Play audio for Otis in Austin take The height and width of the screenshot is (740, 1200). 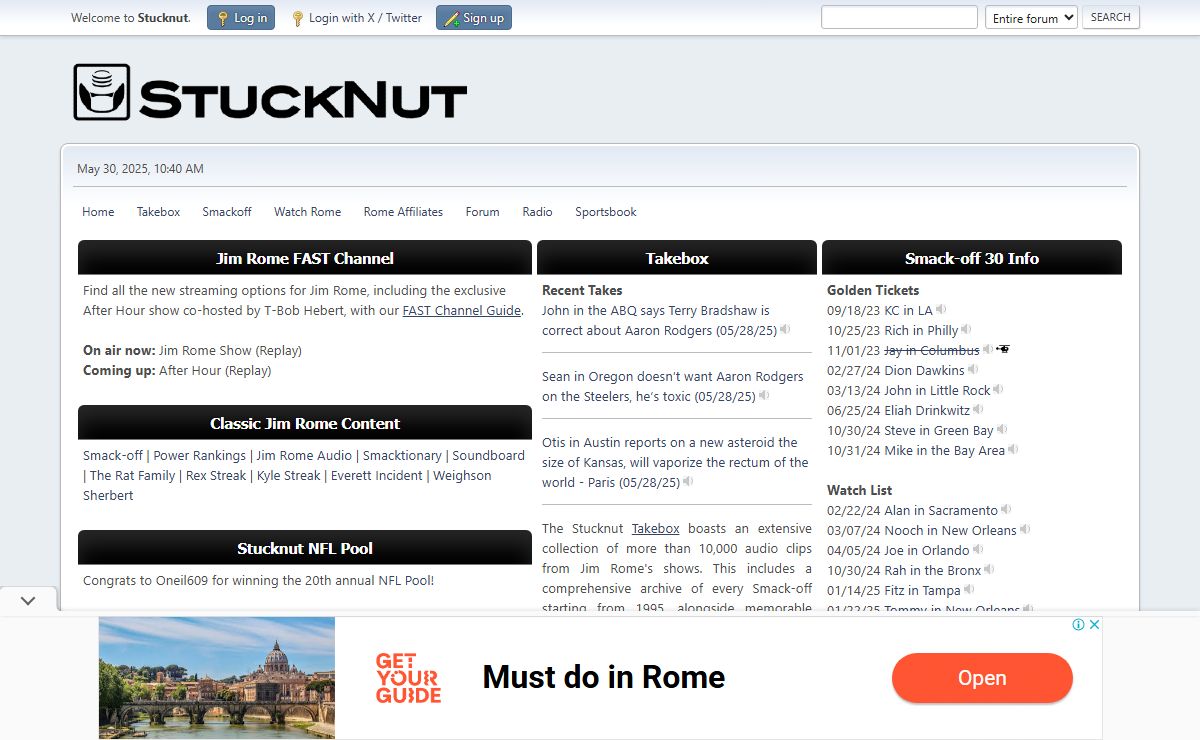point(688,482)
